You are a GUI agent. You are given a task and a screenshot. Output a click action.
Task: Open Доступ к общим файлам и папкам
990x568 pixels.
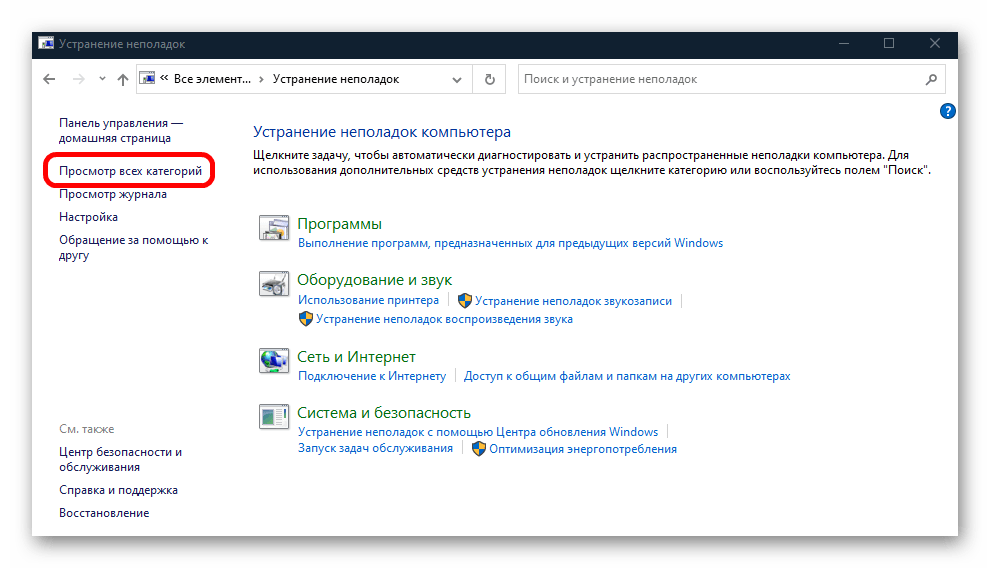pos(627,376)
